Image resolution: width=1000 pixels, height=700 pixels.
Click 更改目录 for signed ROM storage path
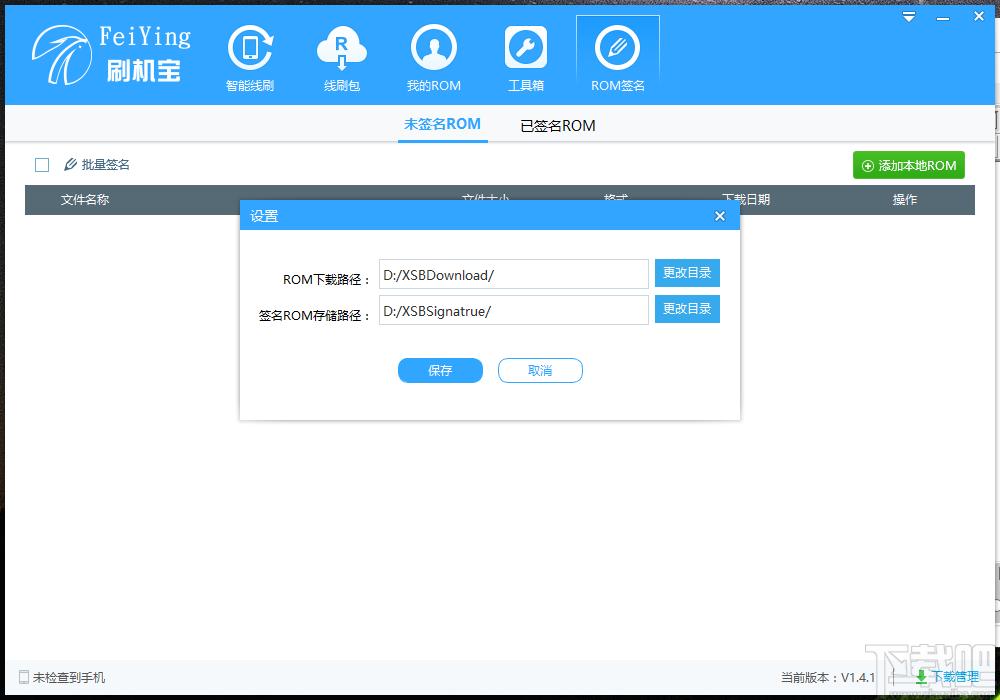click(687, 309)
